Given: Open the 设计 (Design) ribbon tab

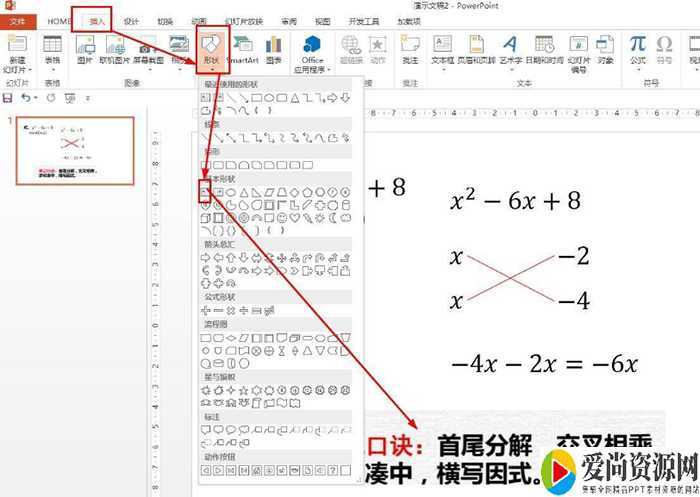Looking at the screenshot, I should [x=131, y=20].
